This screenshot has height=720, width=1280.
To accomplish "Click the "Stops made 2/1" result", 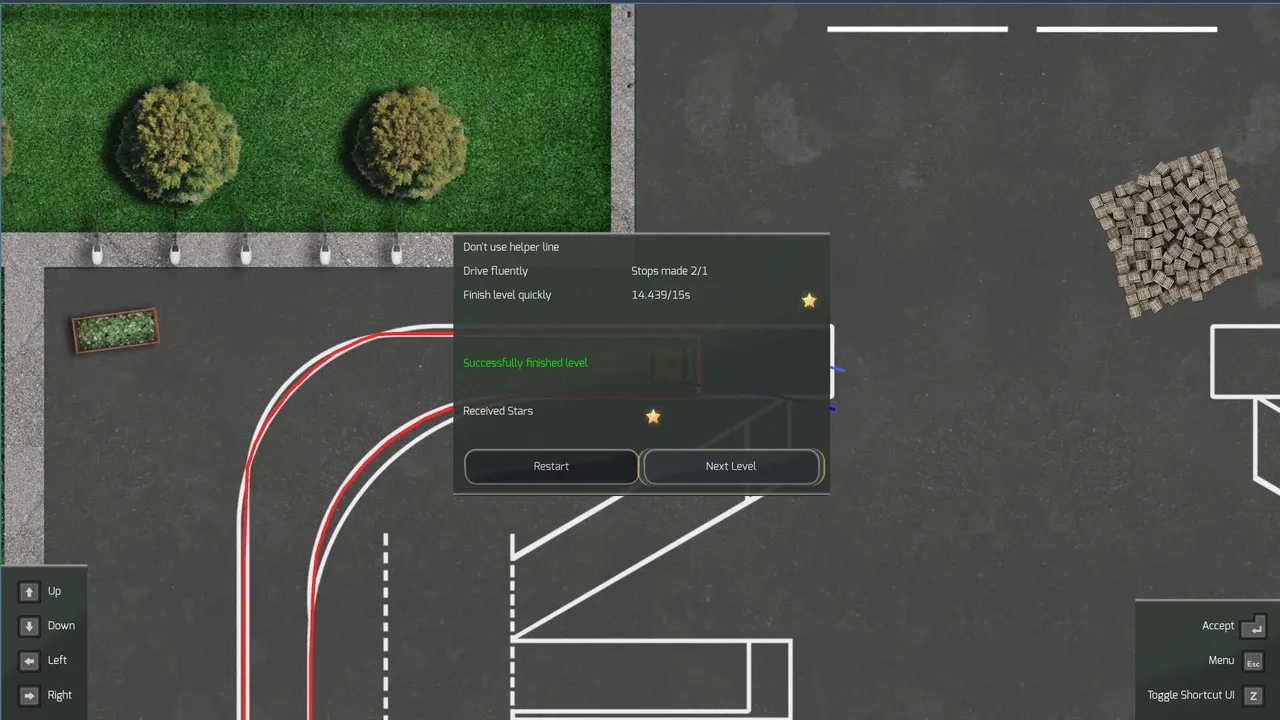I will [669, 271].
